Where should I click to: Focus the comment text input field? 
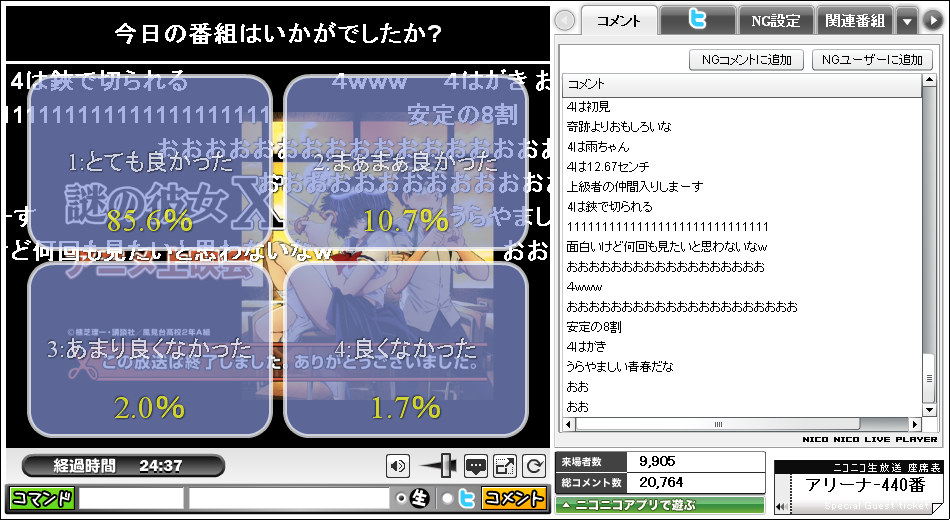(x=289, y=498)
